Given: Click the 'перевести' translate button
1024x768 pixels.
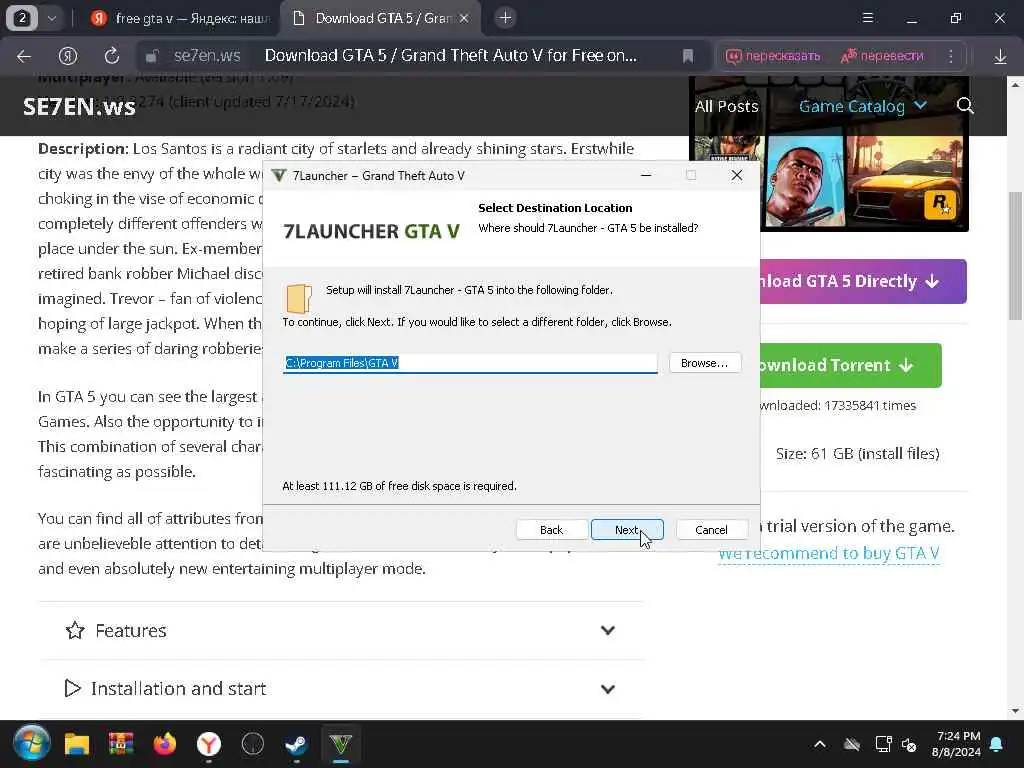Looking at the screenshot, I should pos(882,56).
